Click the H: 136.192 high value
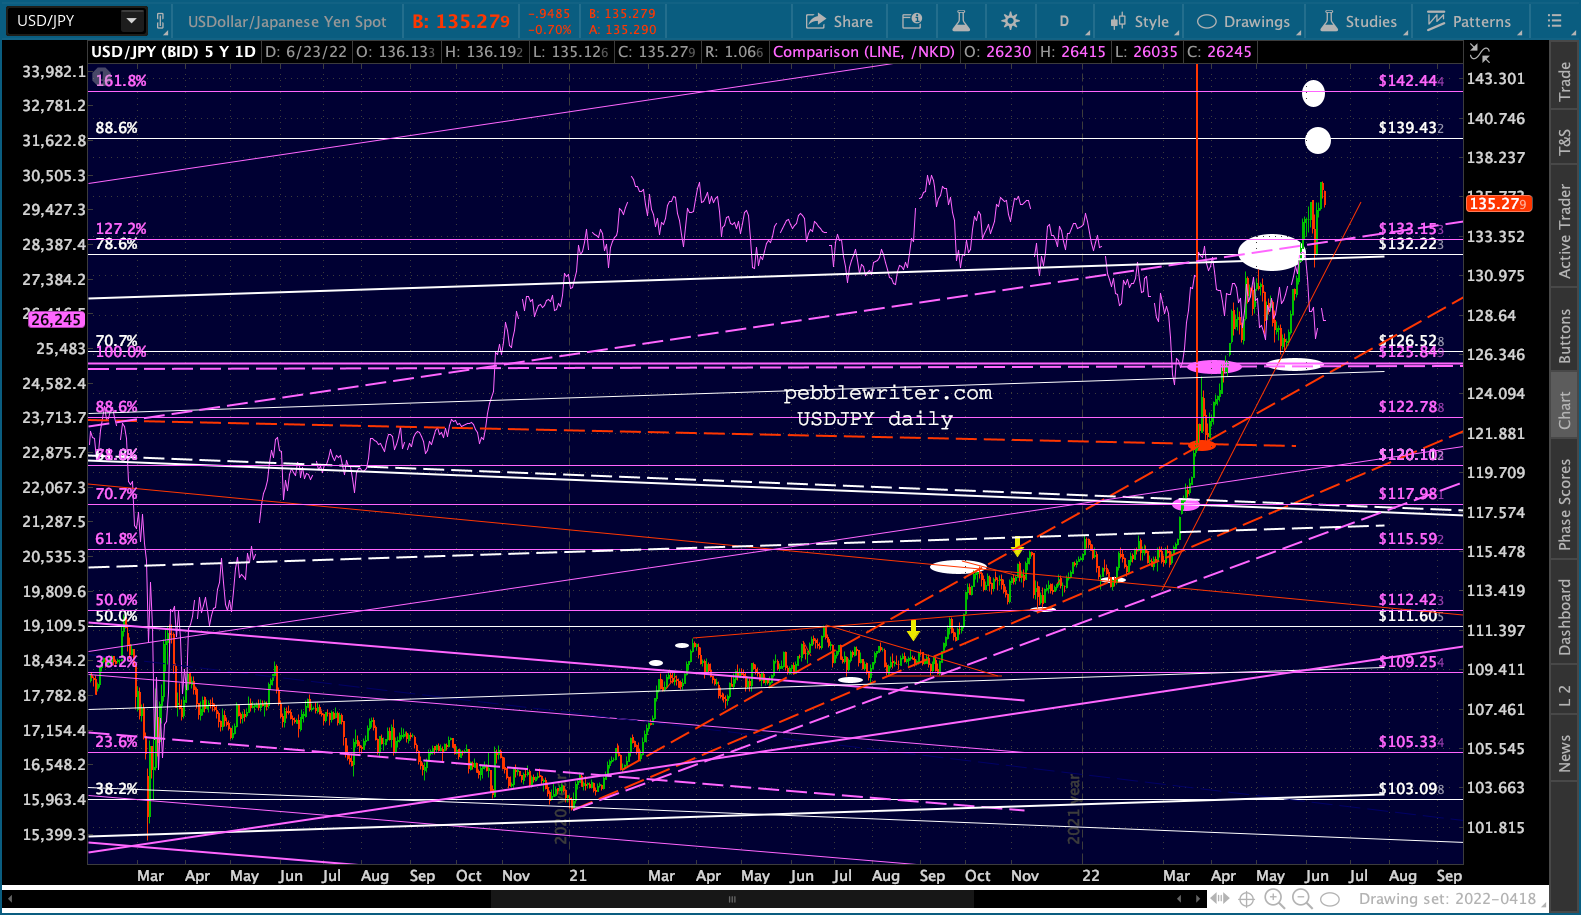 (x=484, y=52)
